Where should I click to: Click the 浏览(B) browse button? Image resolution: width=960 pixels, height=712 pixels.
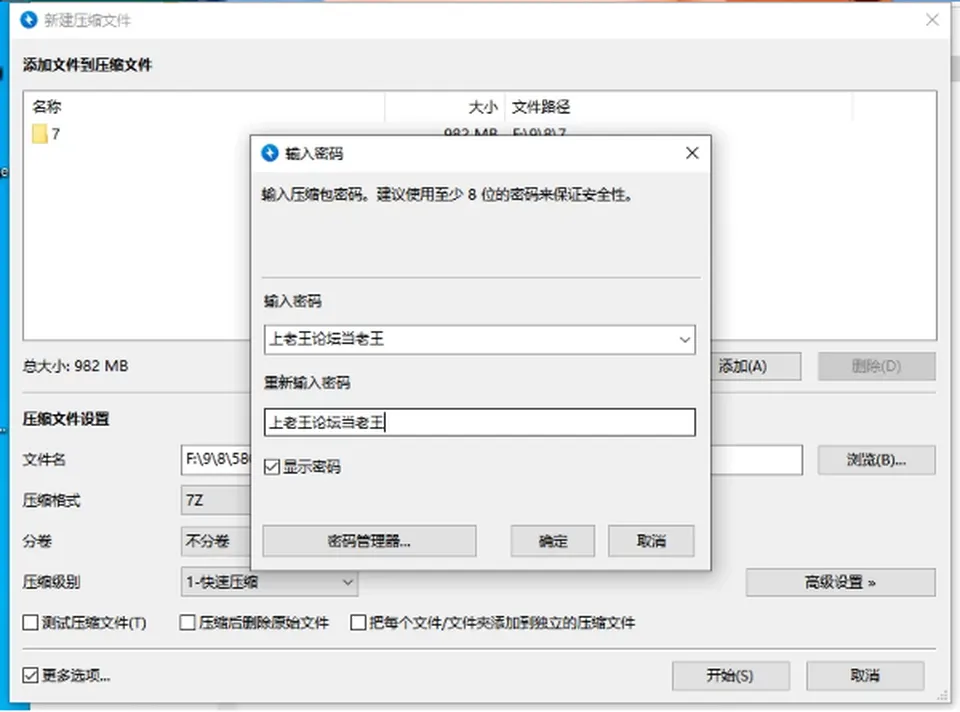(876, 460)
